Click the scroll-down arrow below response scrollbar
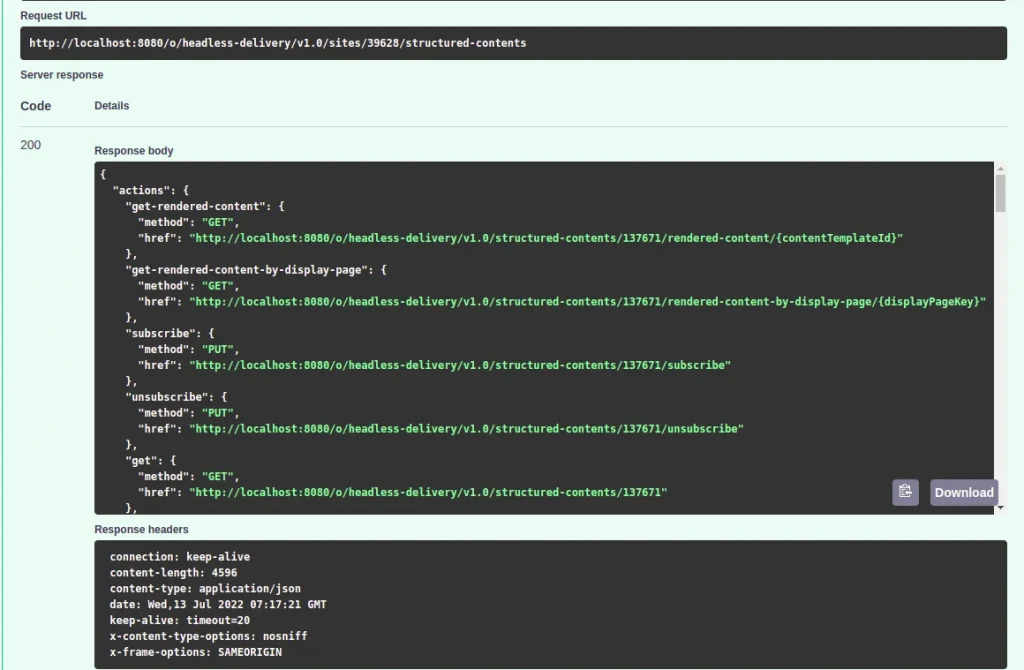Screen dimensions: 1024x670 pos(1003,508)
